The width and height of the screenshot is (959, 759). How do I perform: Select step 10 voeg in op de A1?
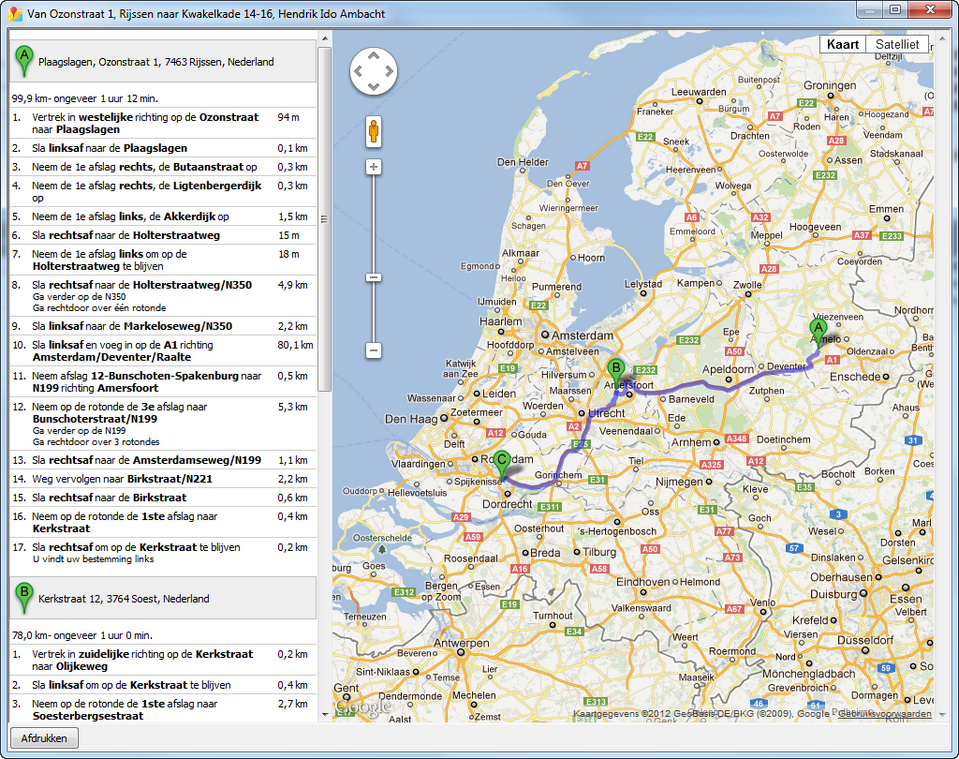point(163,351)
